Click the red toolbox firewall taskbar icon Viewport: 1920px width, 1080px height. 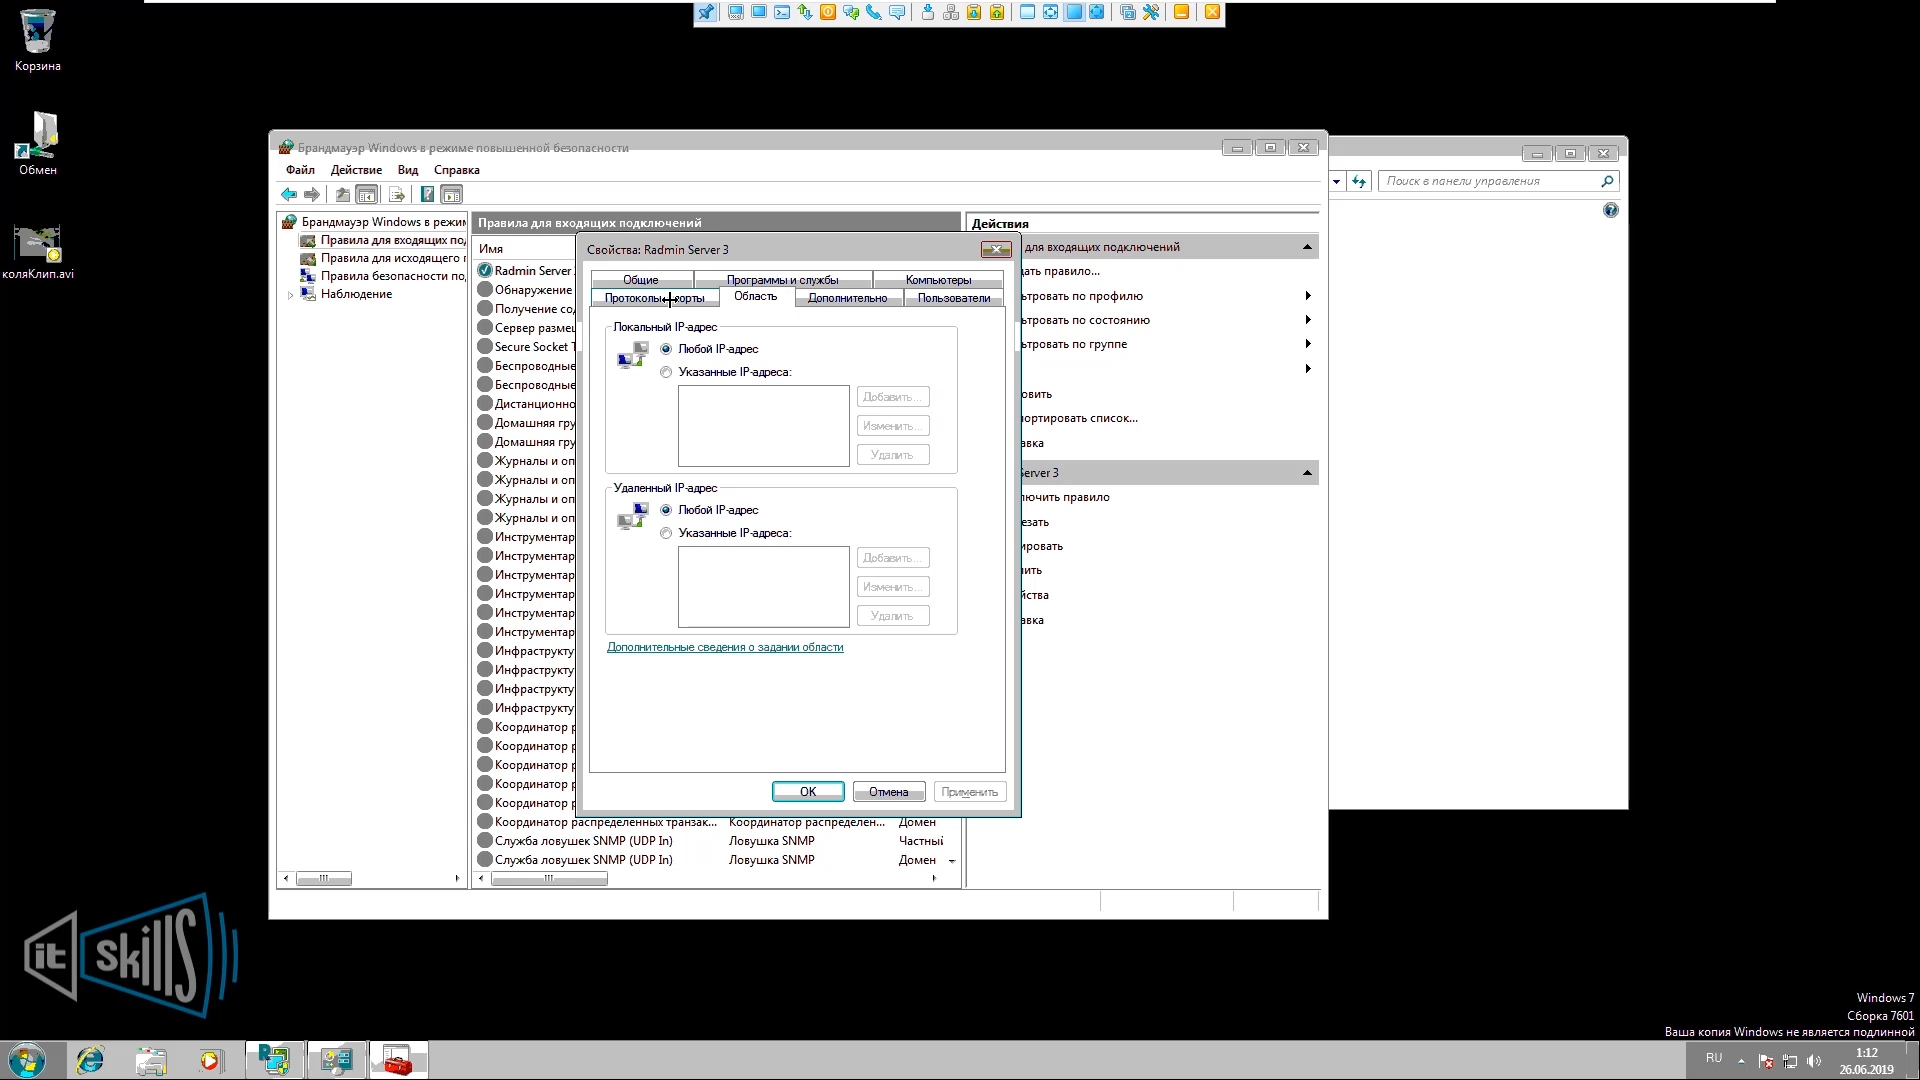398,1060
